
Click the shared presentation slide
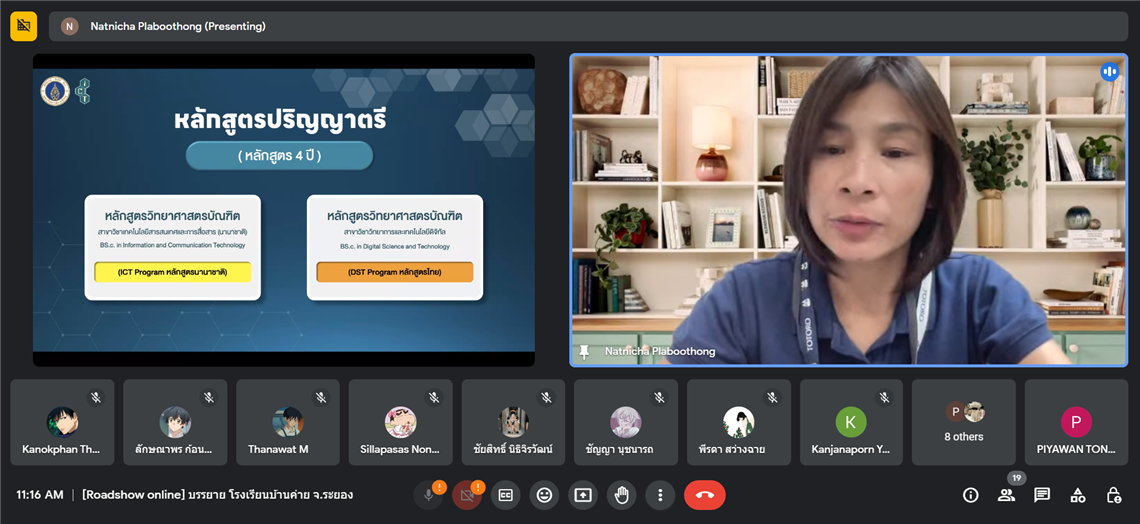284,210
